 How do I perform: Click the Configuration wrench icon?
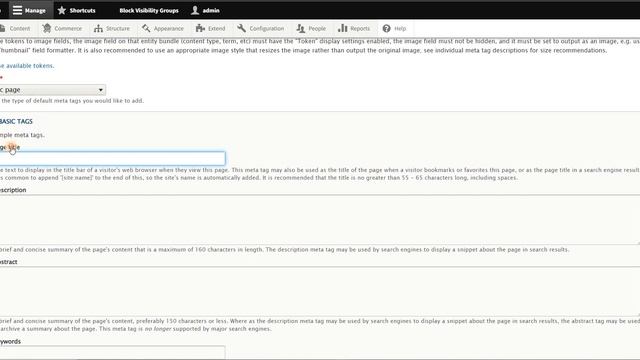pos(242,28)
